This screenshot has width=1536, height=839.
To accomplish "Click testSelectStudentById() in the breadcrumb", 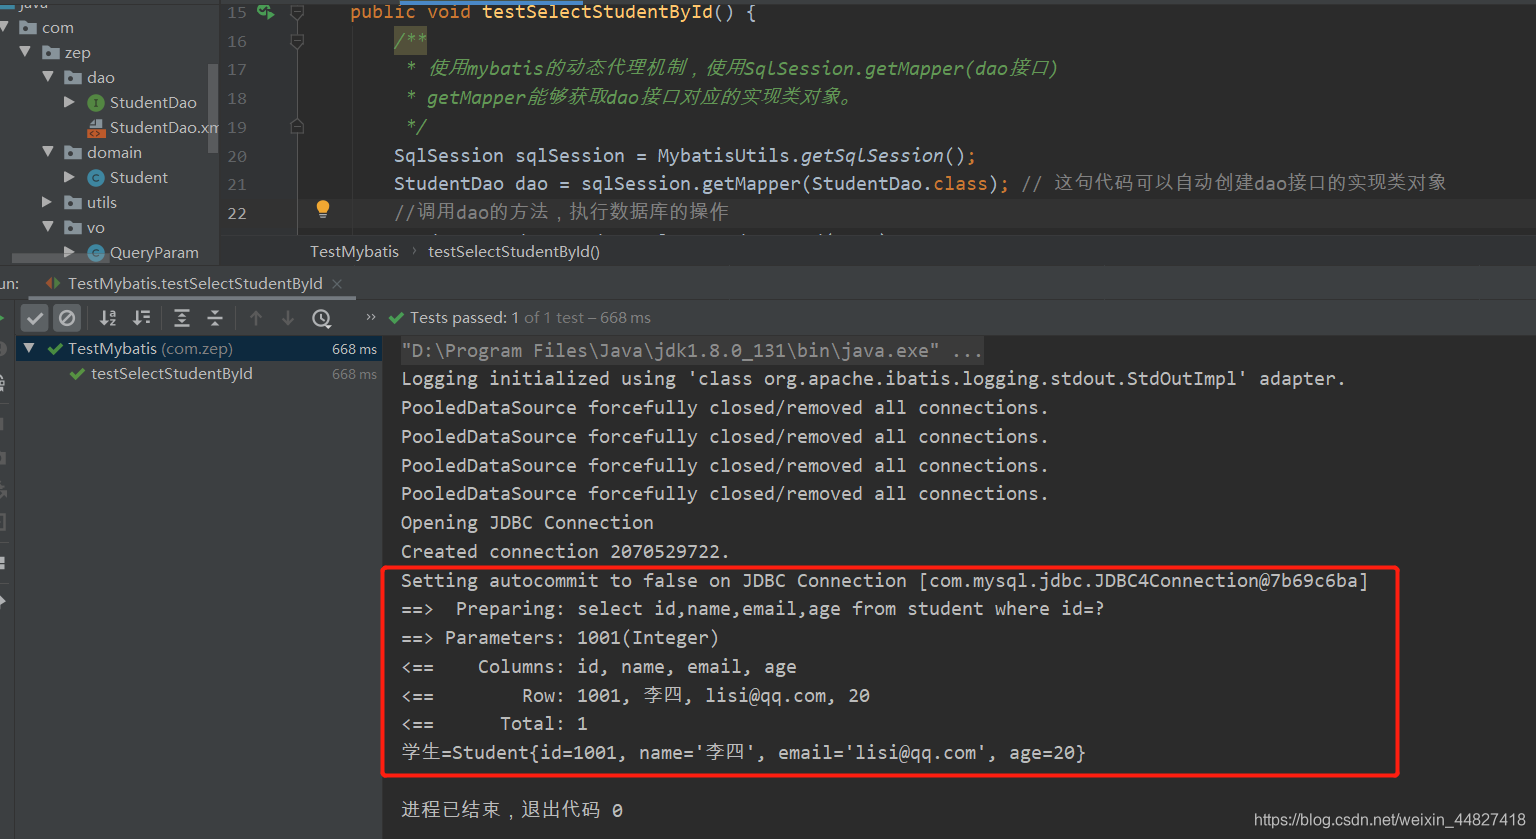I will point(514,251).
